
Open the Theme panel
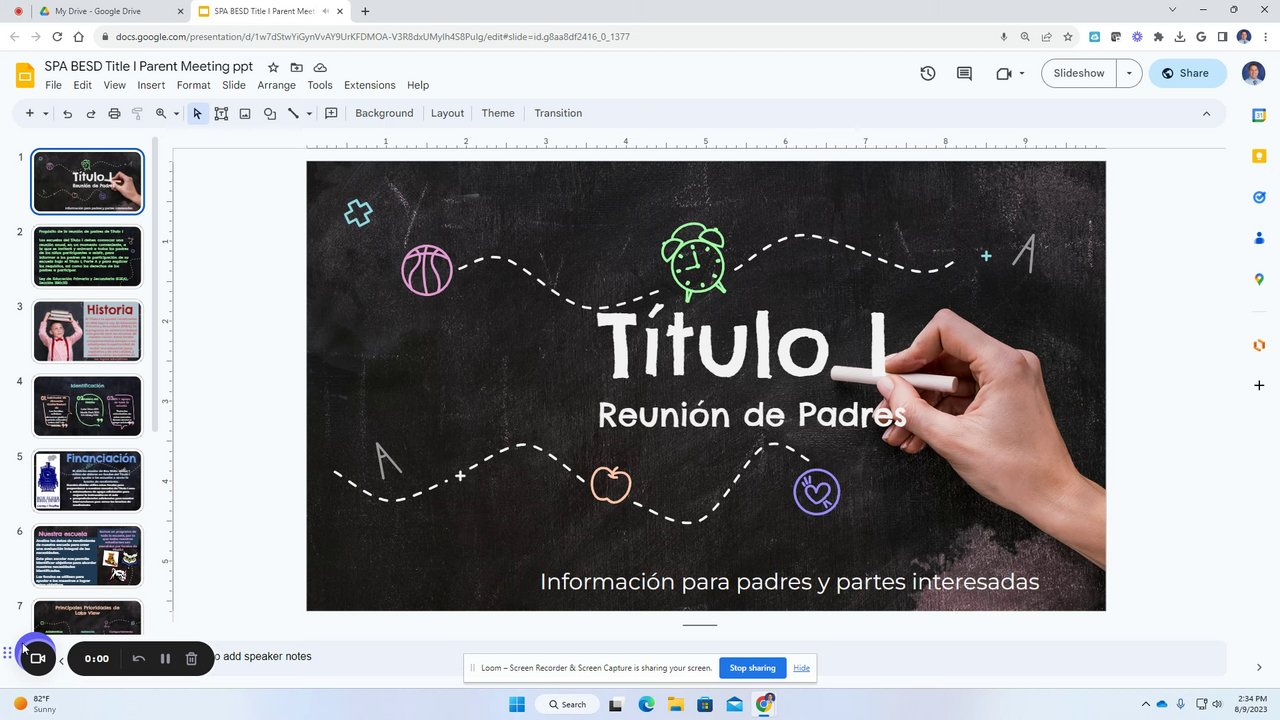tap(498, 114)
